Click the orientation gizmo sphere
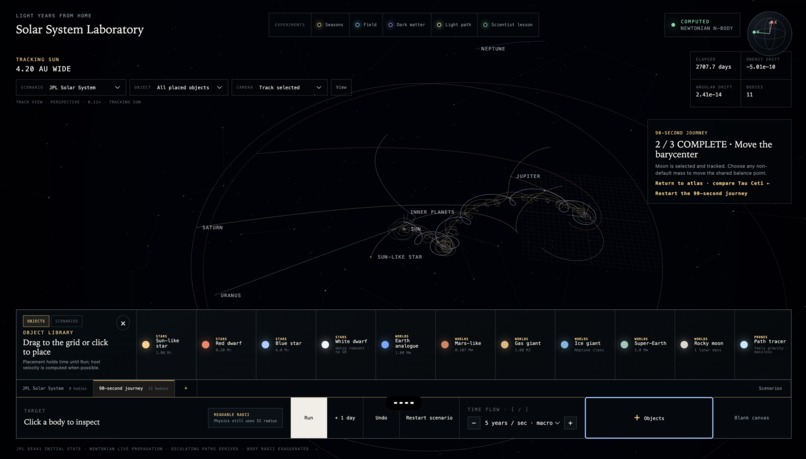The image size is (806, 459). (769, 34)
